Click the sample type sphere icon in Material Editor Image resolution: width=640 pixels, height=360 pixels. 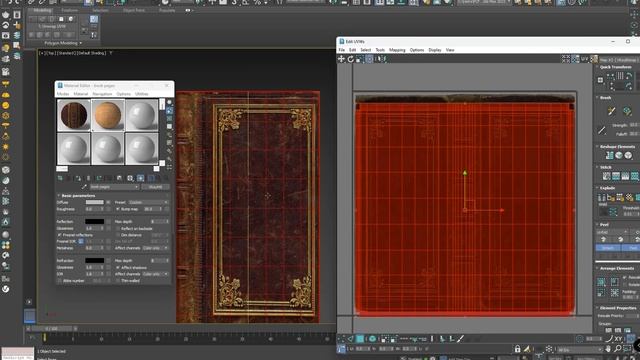[x=169, y=102]
